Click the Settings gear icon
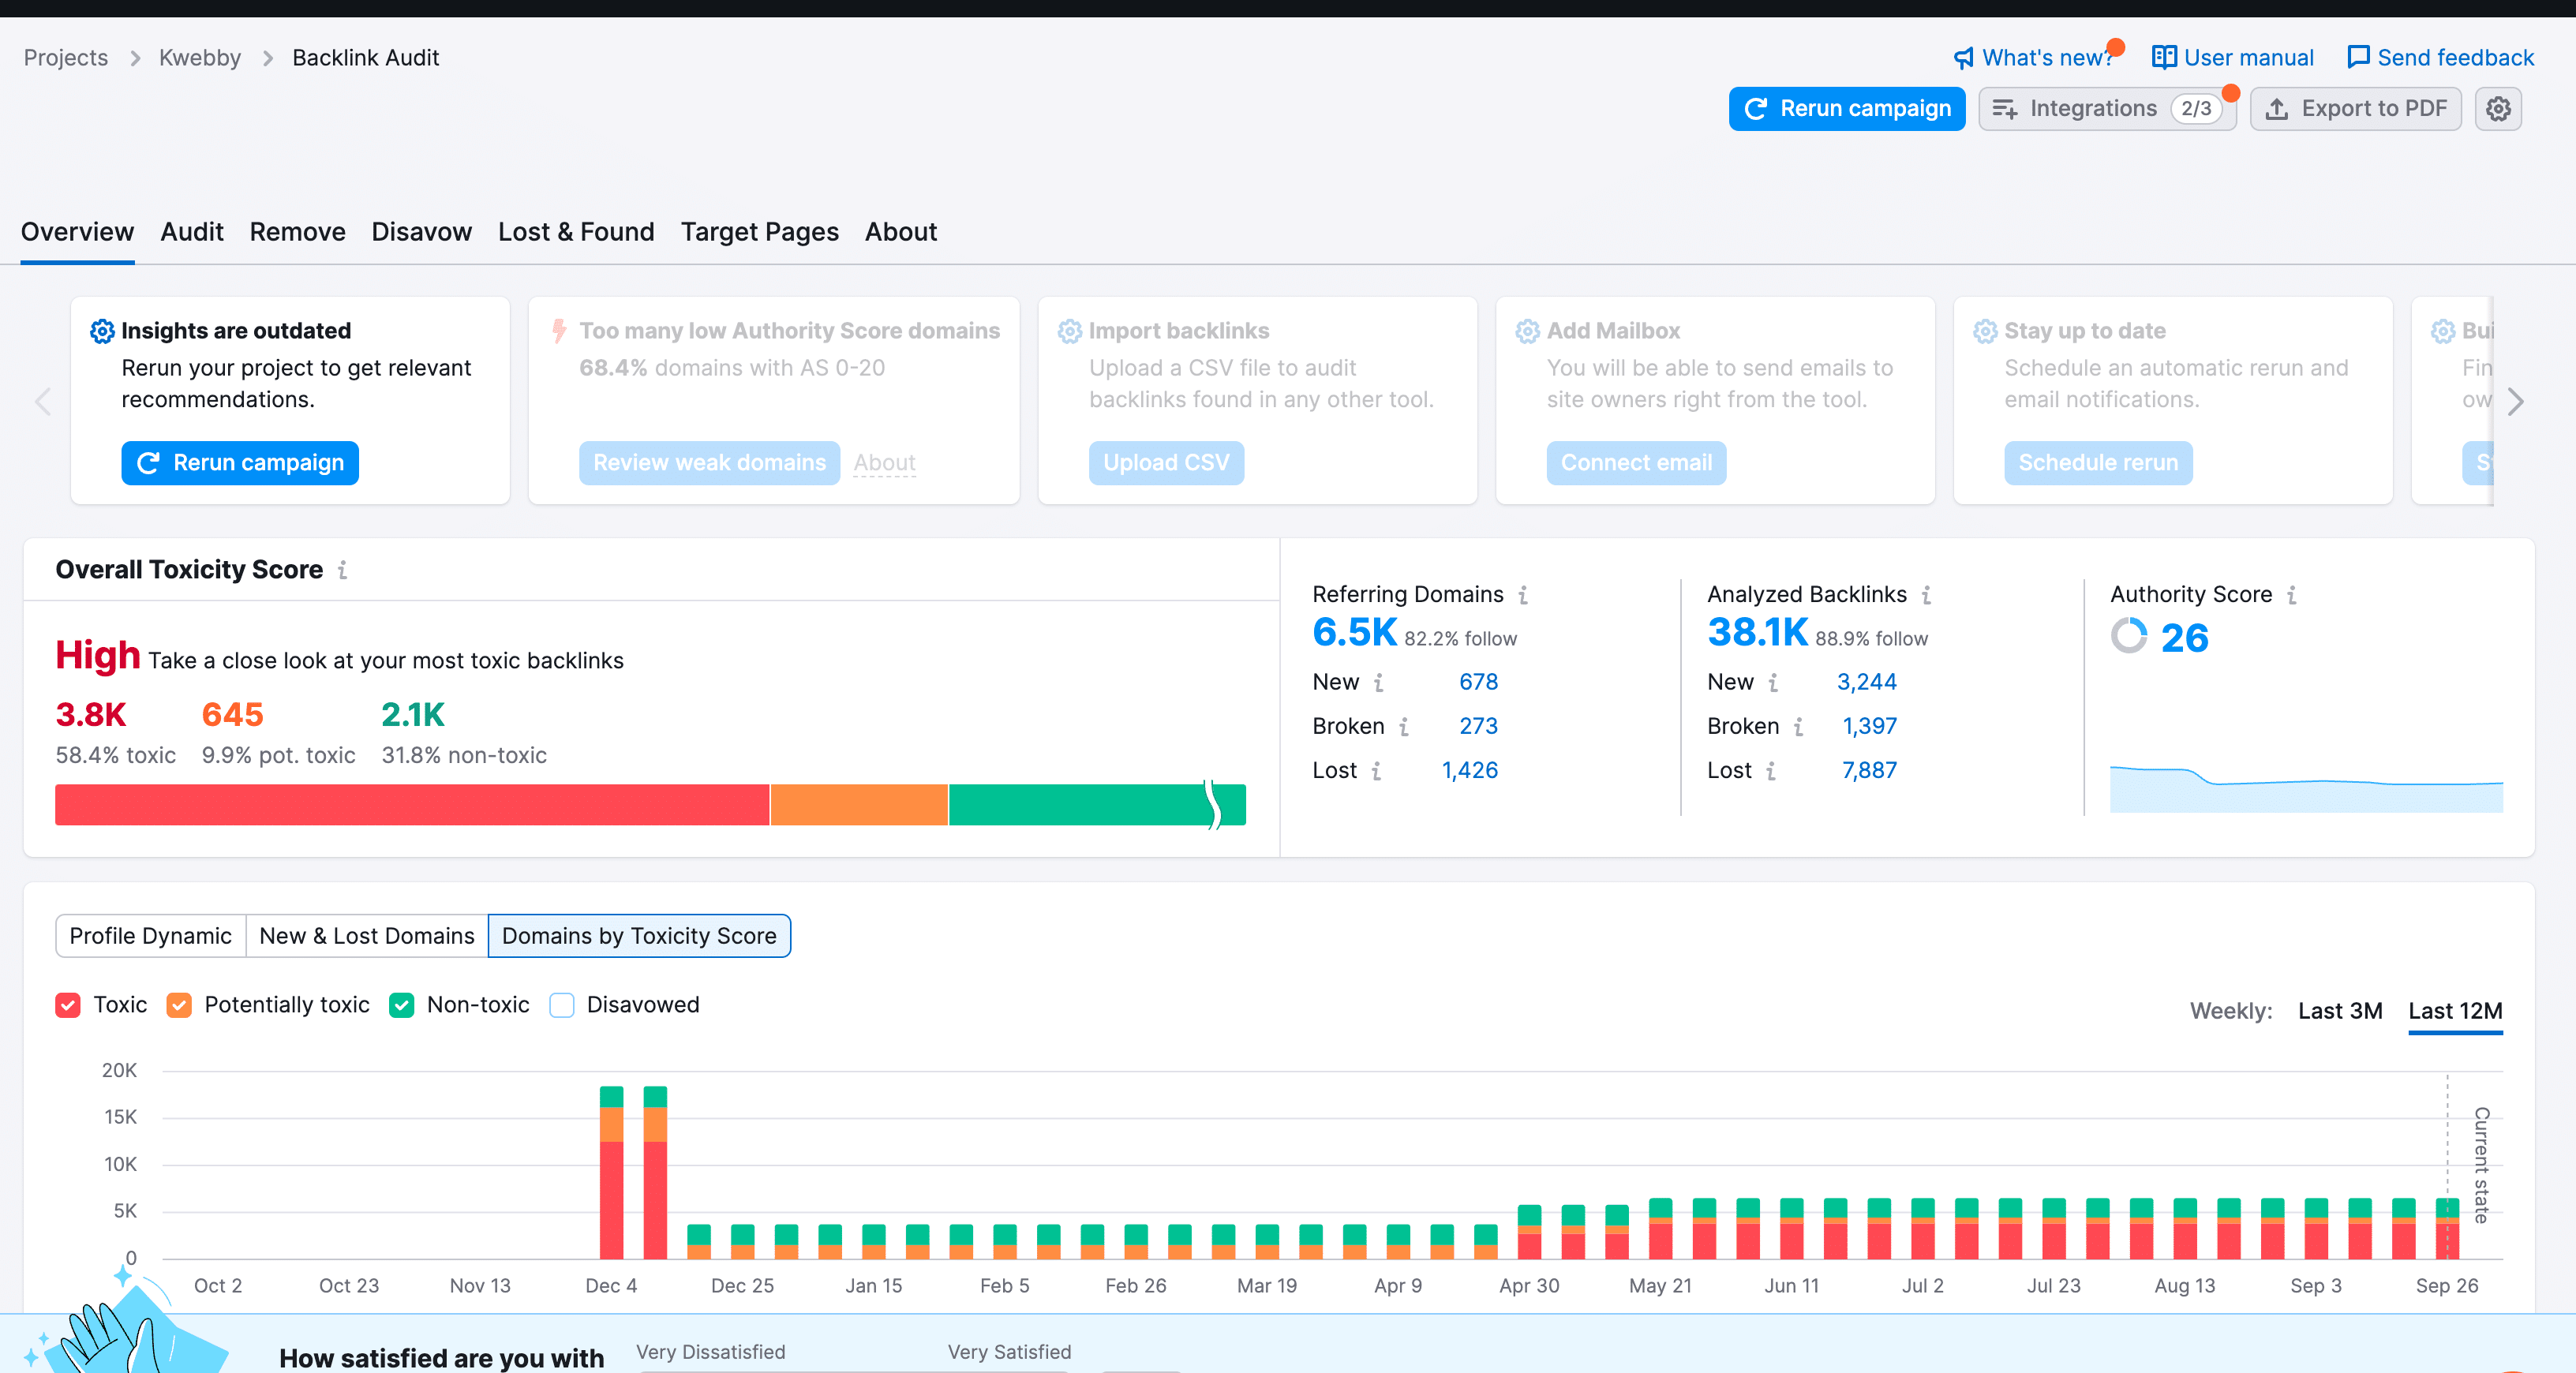The image size is (2576, 1373). (x=2499, y=109)
